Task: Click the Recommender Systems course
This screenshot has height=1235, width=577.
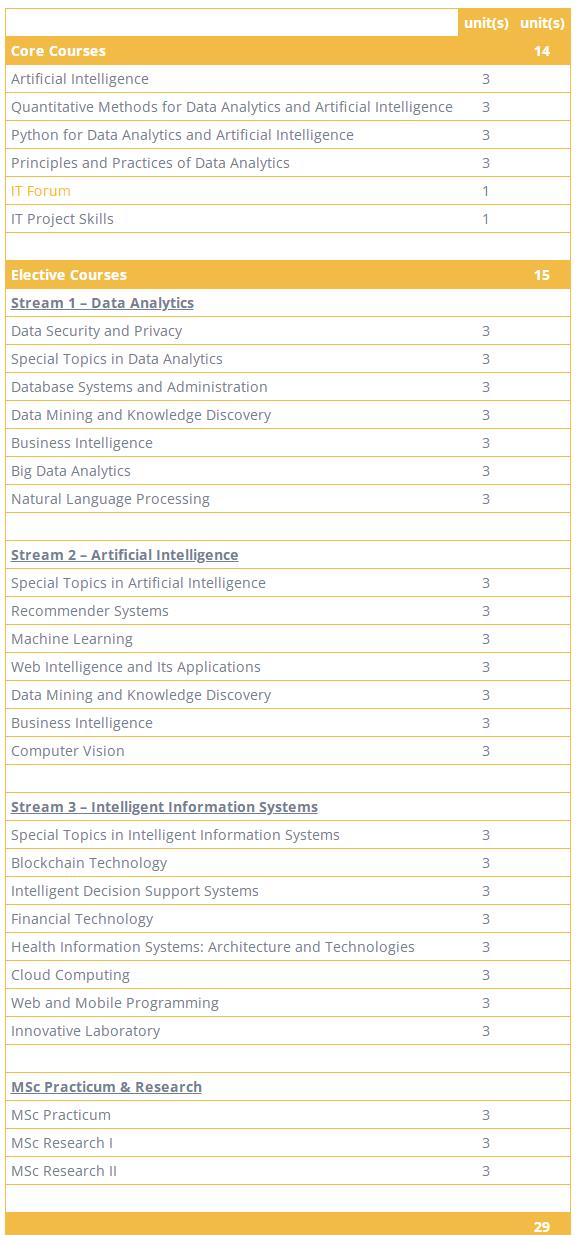Action: click(90, 611)
